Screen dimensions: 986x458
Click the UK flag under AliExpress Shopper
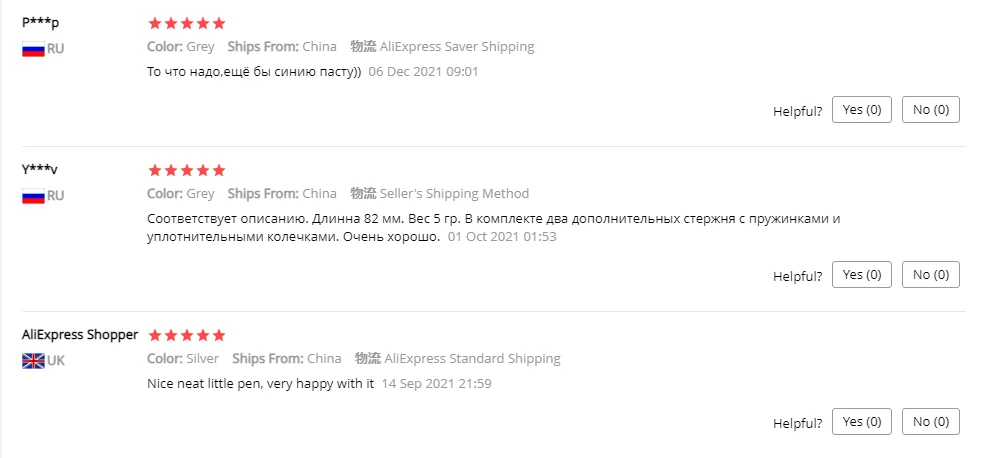(33, 361)
